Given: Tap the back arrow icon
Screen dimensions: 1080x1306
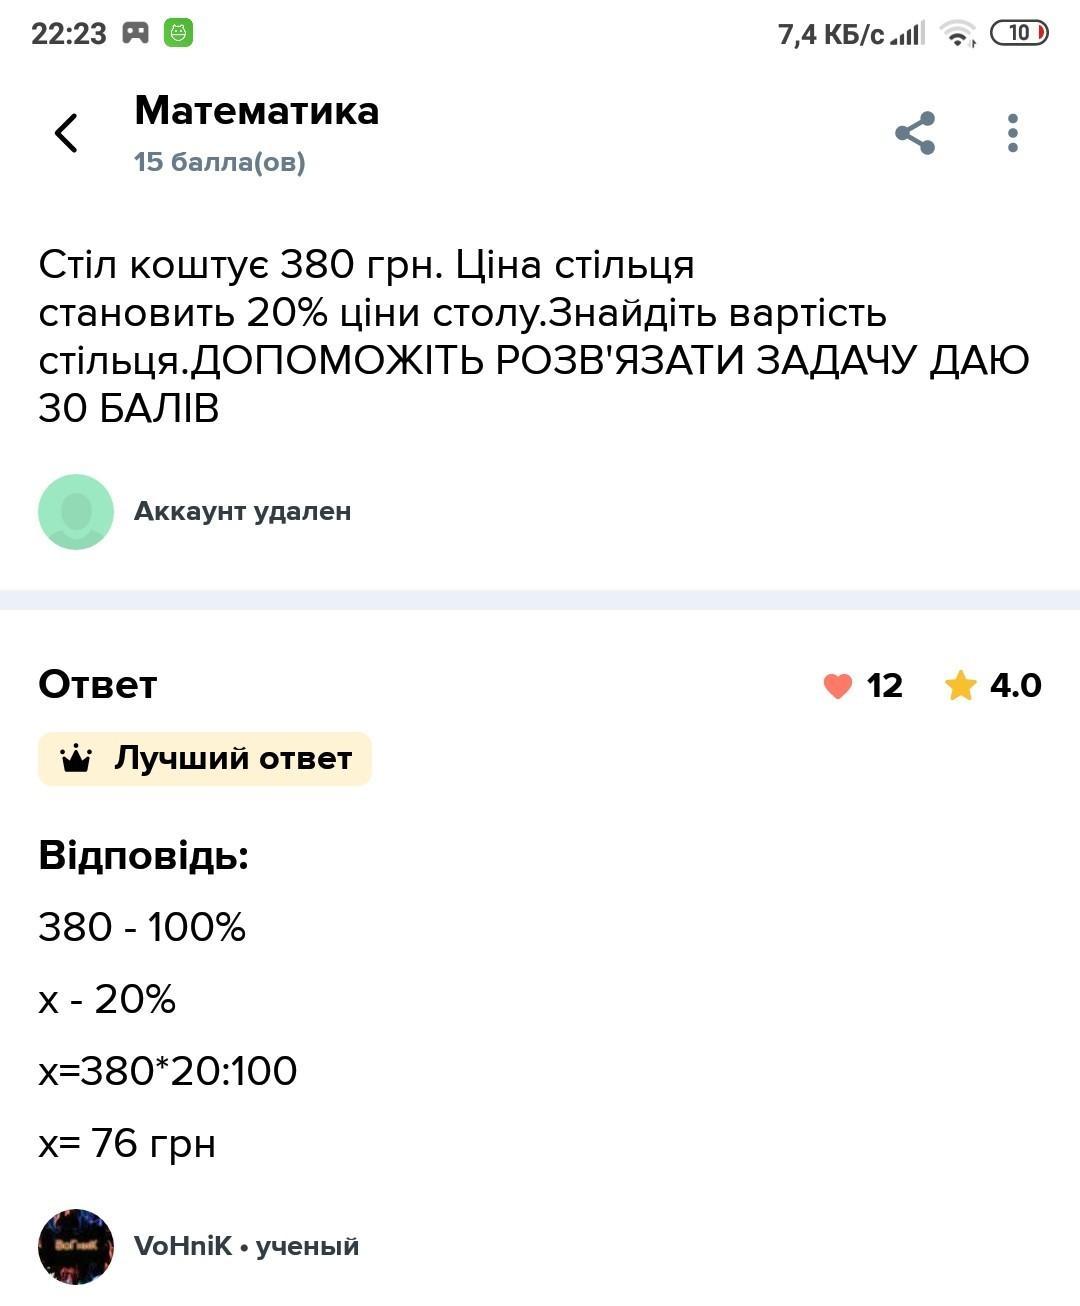Looking at the screenshot, I should [x=66, y=133].
